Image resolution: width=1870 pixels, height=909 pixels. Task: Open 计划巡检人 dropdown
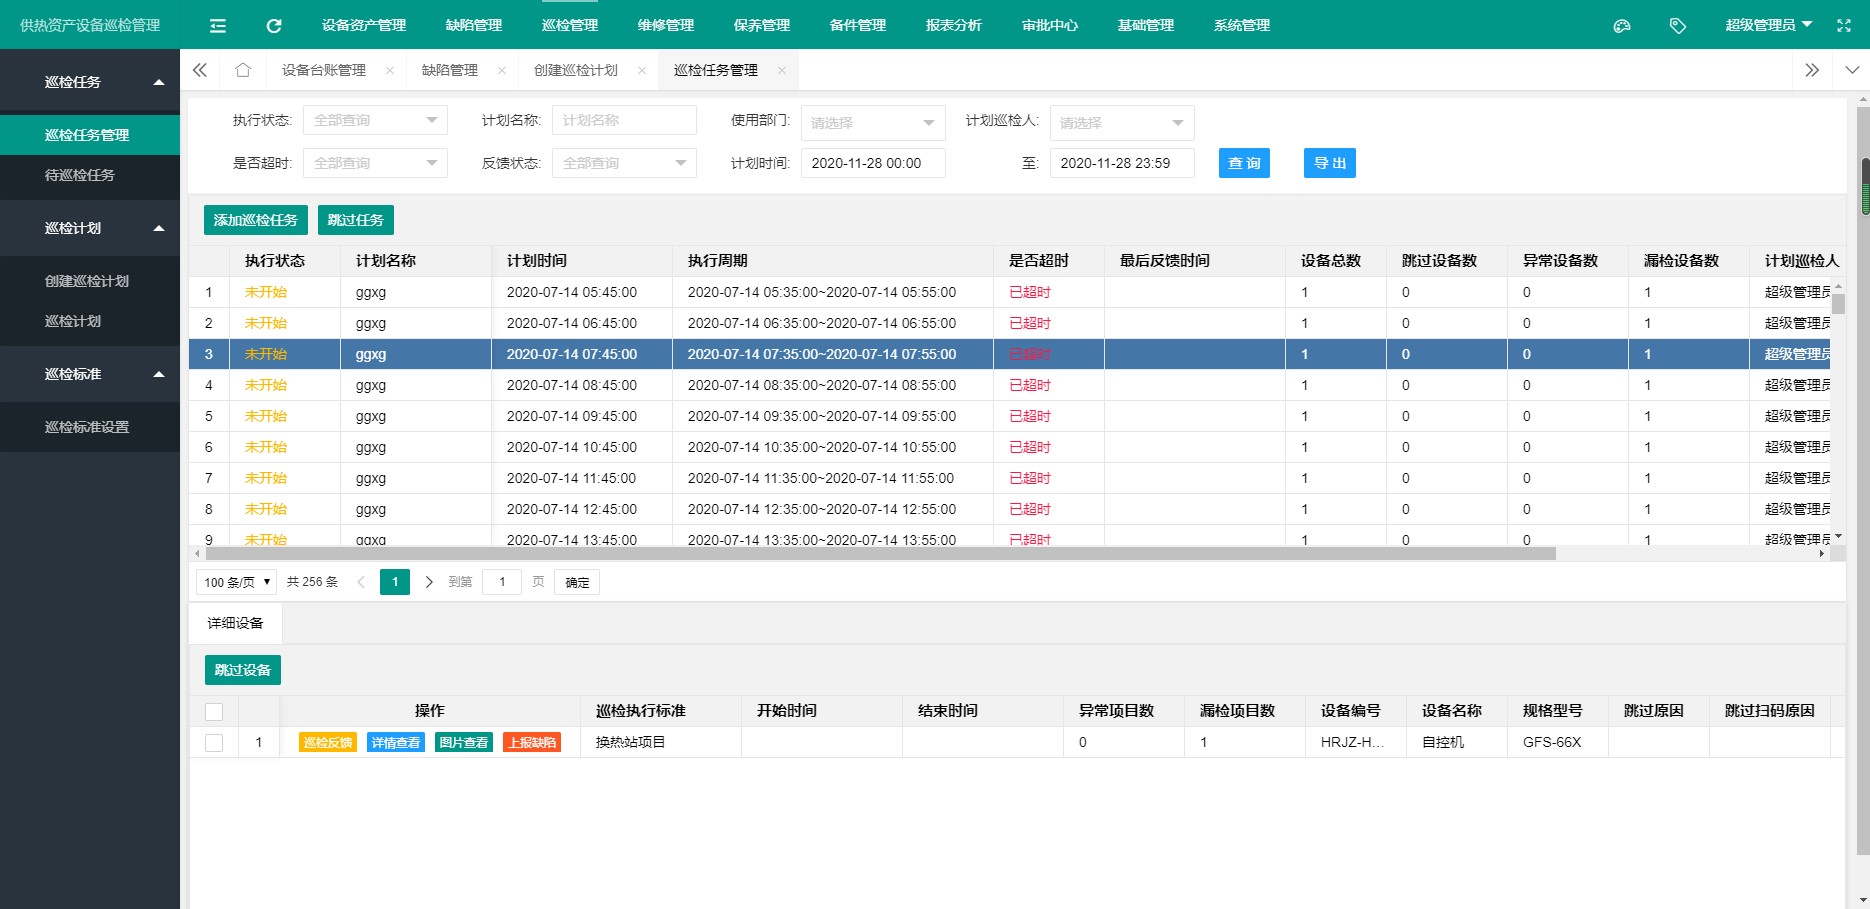(1122, 123)
